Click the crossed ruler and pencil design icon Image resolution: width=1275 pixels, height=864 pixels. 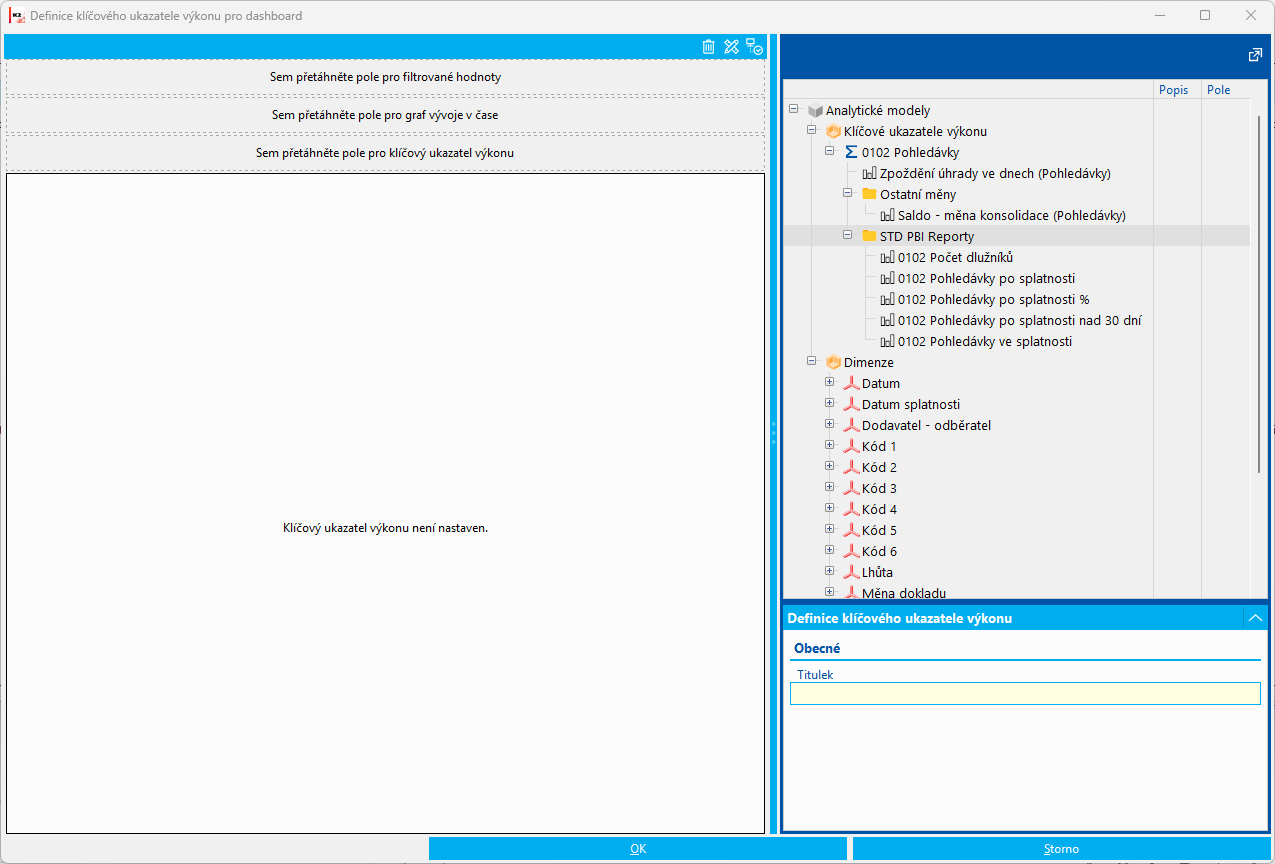point(731,47)
